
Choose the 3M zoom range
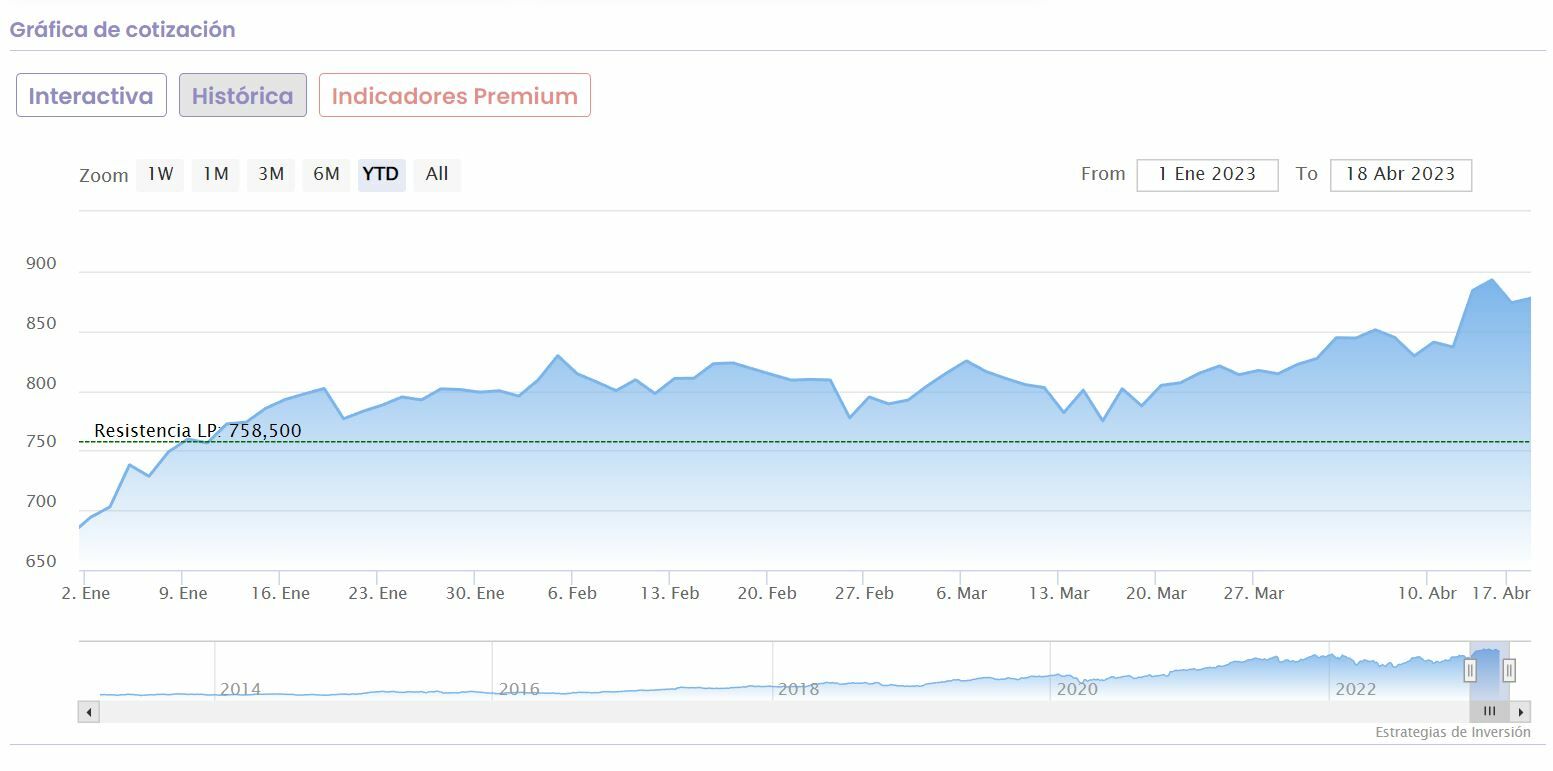(x=271, y=174)
